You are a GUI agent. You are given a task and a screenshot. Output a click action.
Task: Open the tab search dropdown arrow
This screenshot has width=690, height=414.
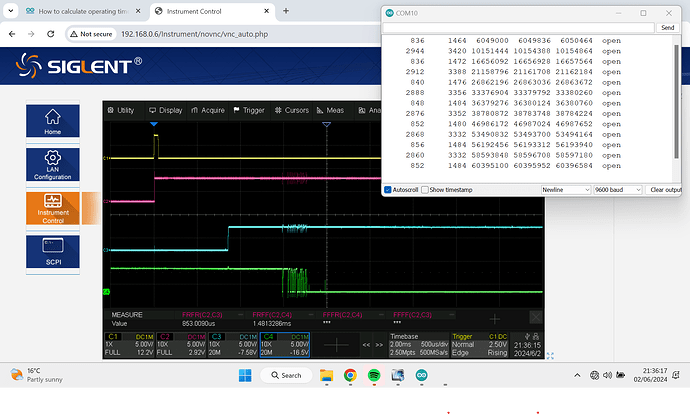(x=11, y=11)
